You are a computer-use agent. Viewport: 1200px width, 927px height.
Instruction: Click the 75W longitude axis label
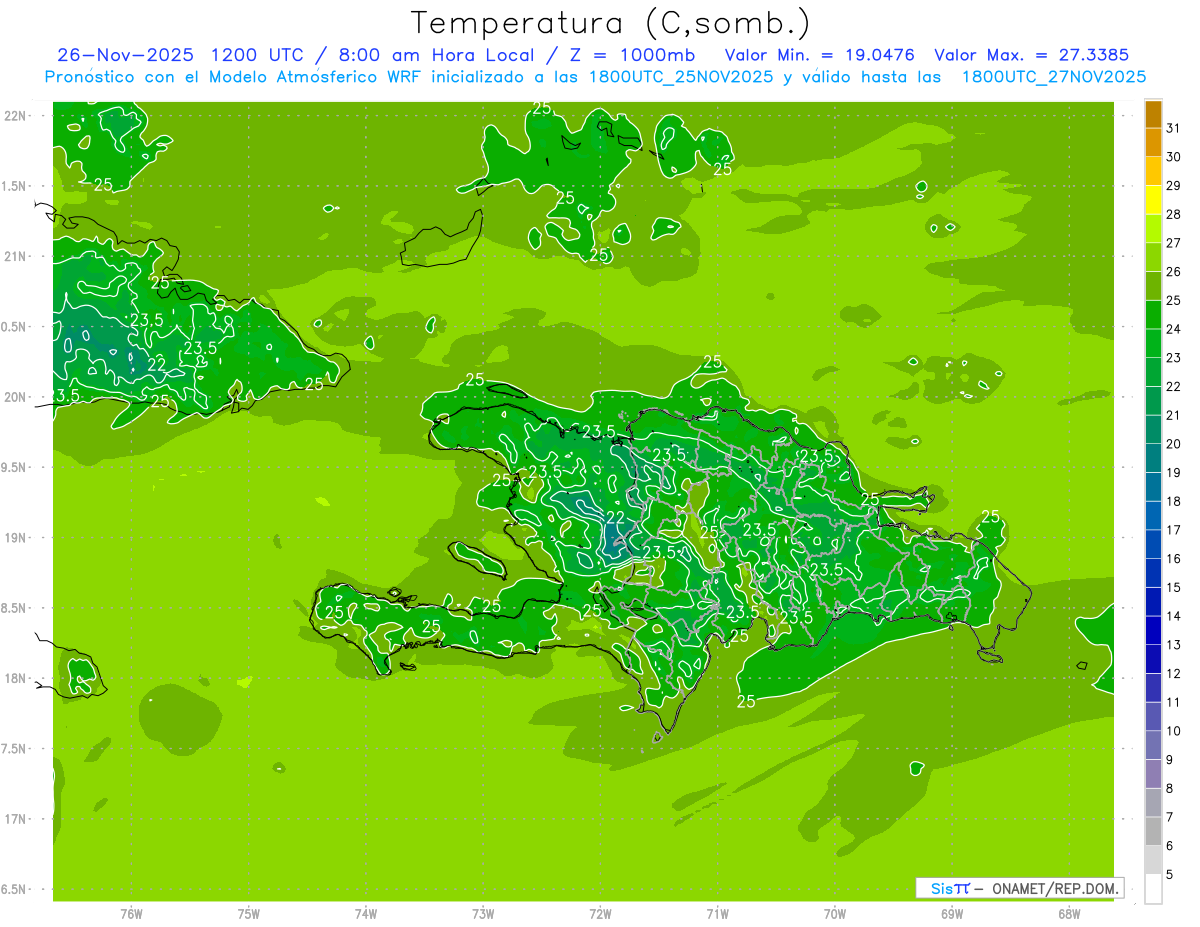point(249,913)
